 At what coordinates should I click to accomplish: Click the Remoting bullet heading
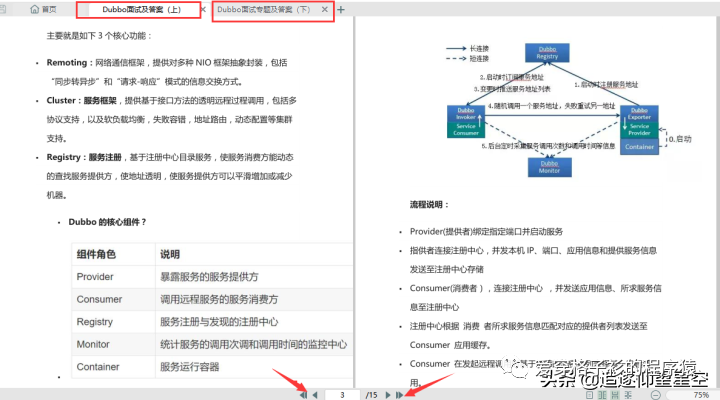(x=67, y=62)
